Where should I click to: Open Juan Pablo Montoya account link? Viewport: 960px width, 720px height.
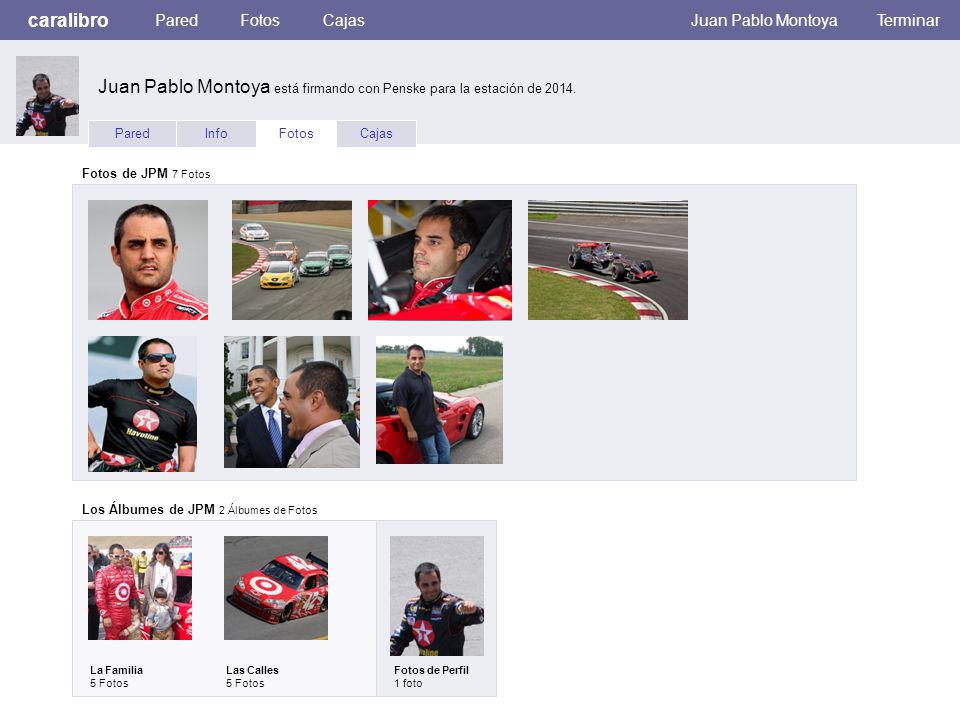tap(764, 20)
